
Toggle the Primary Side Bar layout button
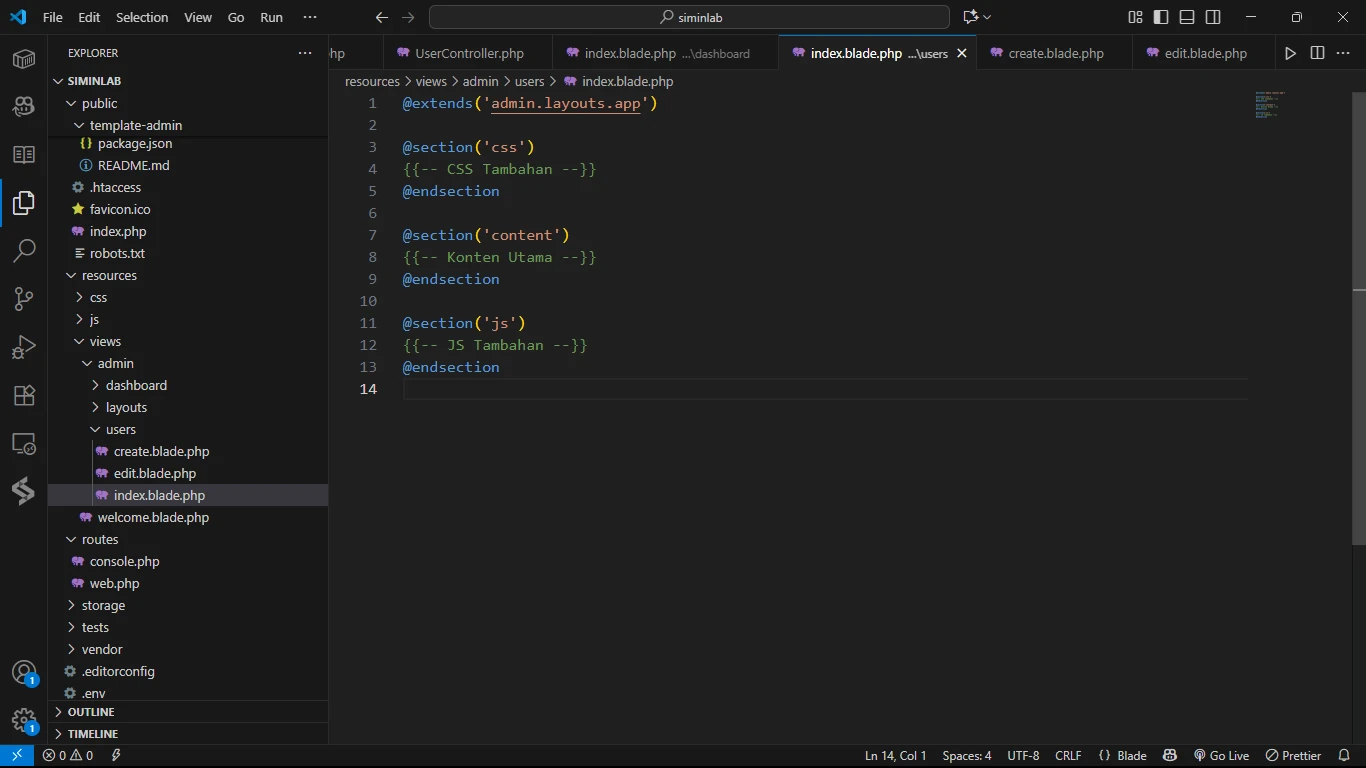click(x=1161, y=17)
